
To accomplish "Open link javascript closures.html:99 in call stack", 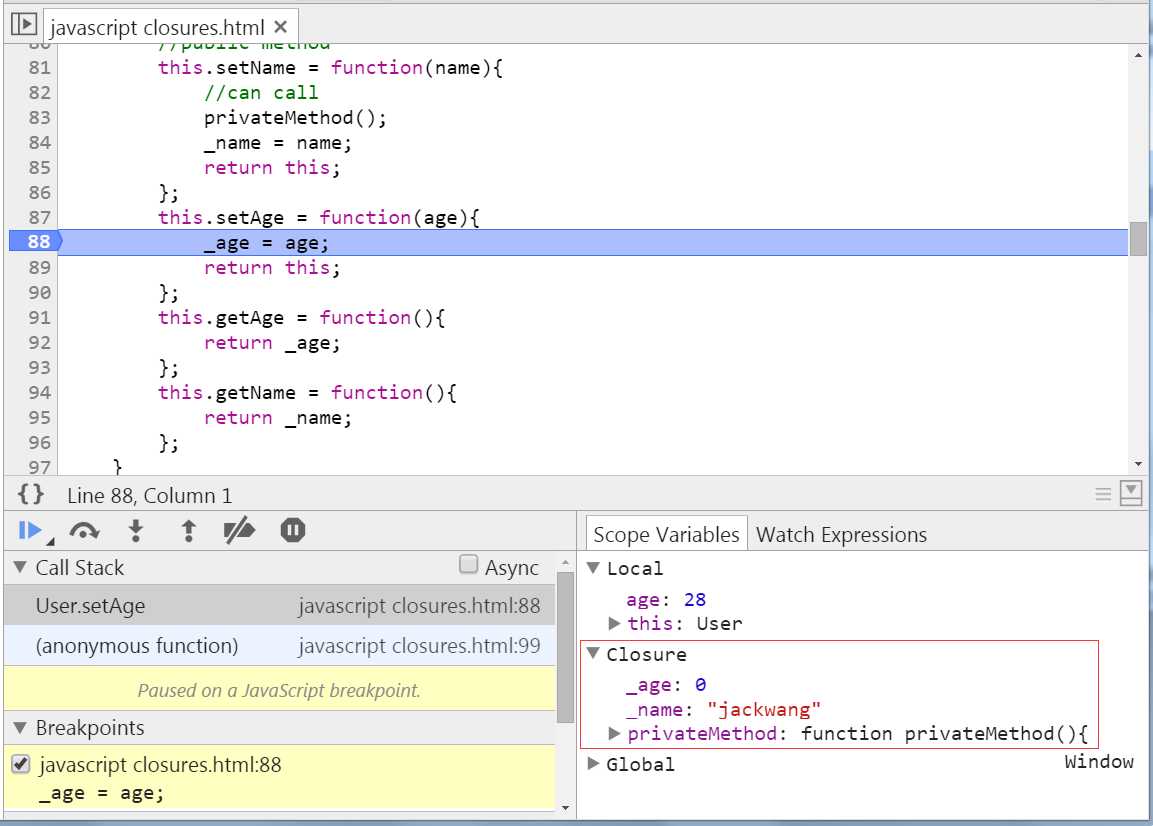I will [419, 646].
